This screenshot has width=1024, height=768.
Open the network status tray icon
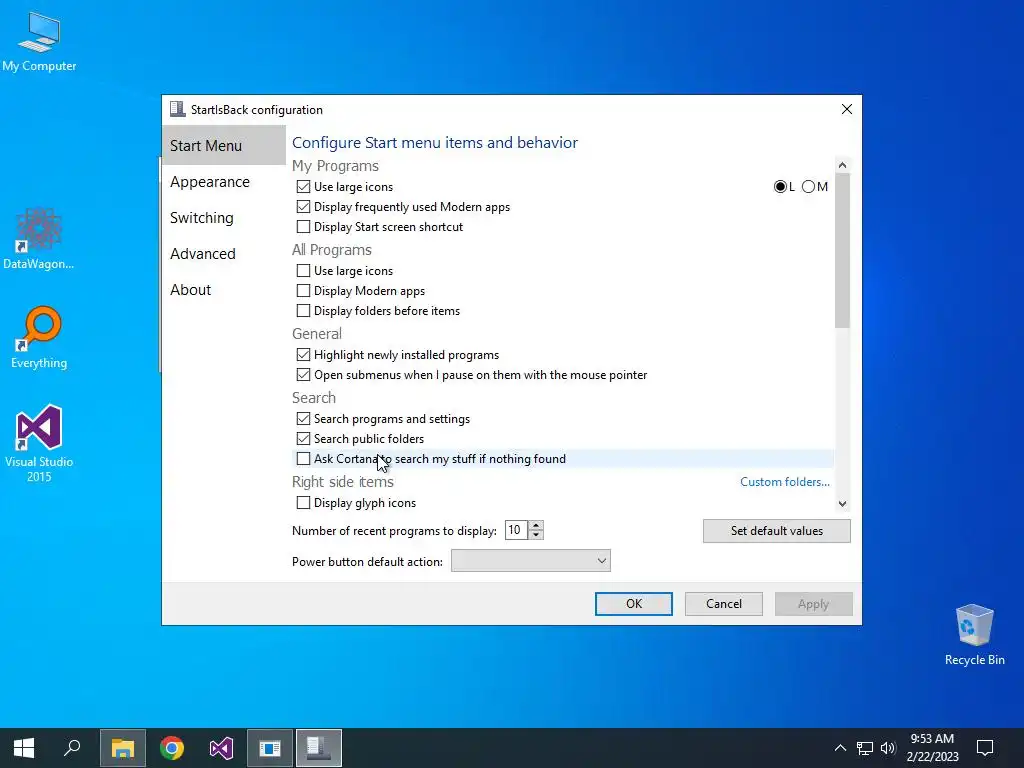[865, 748]
